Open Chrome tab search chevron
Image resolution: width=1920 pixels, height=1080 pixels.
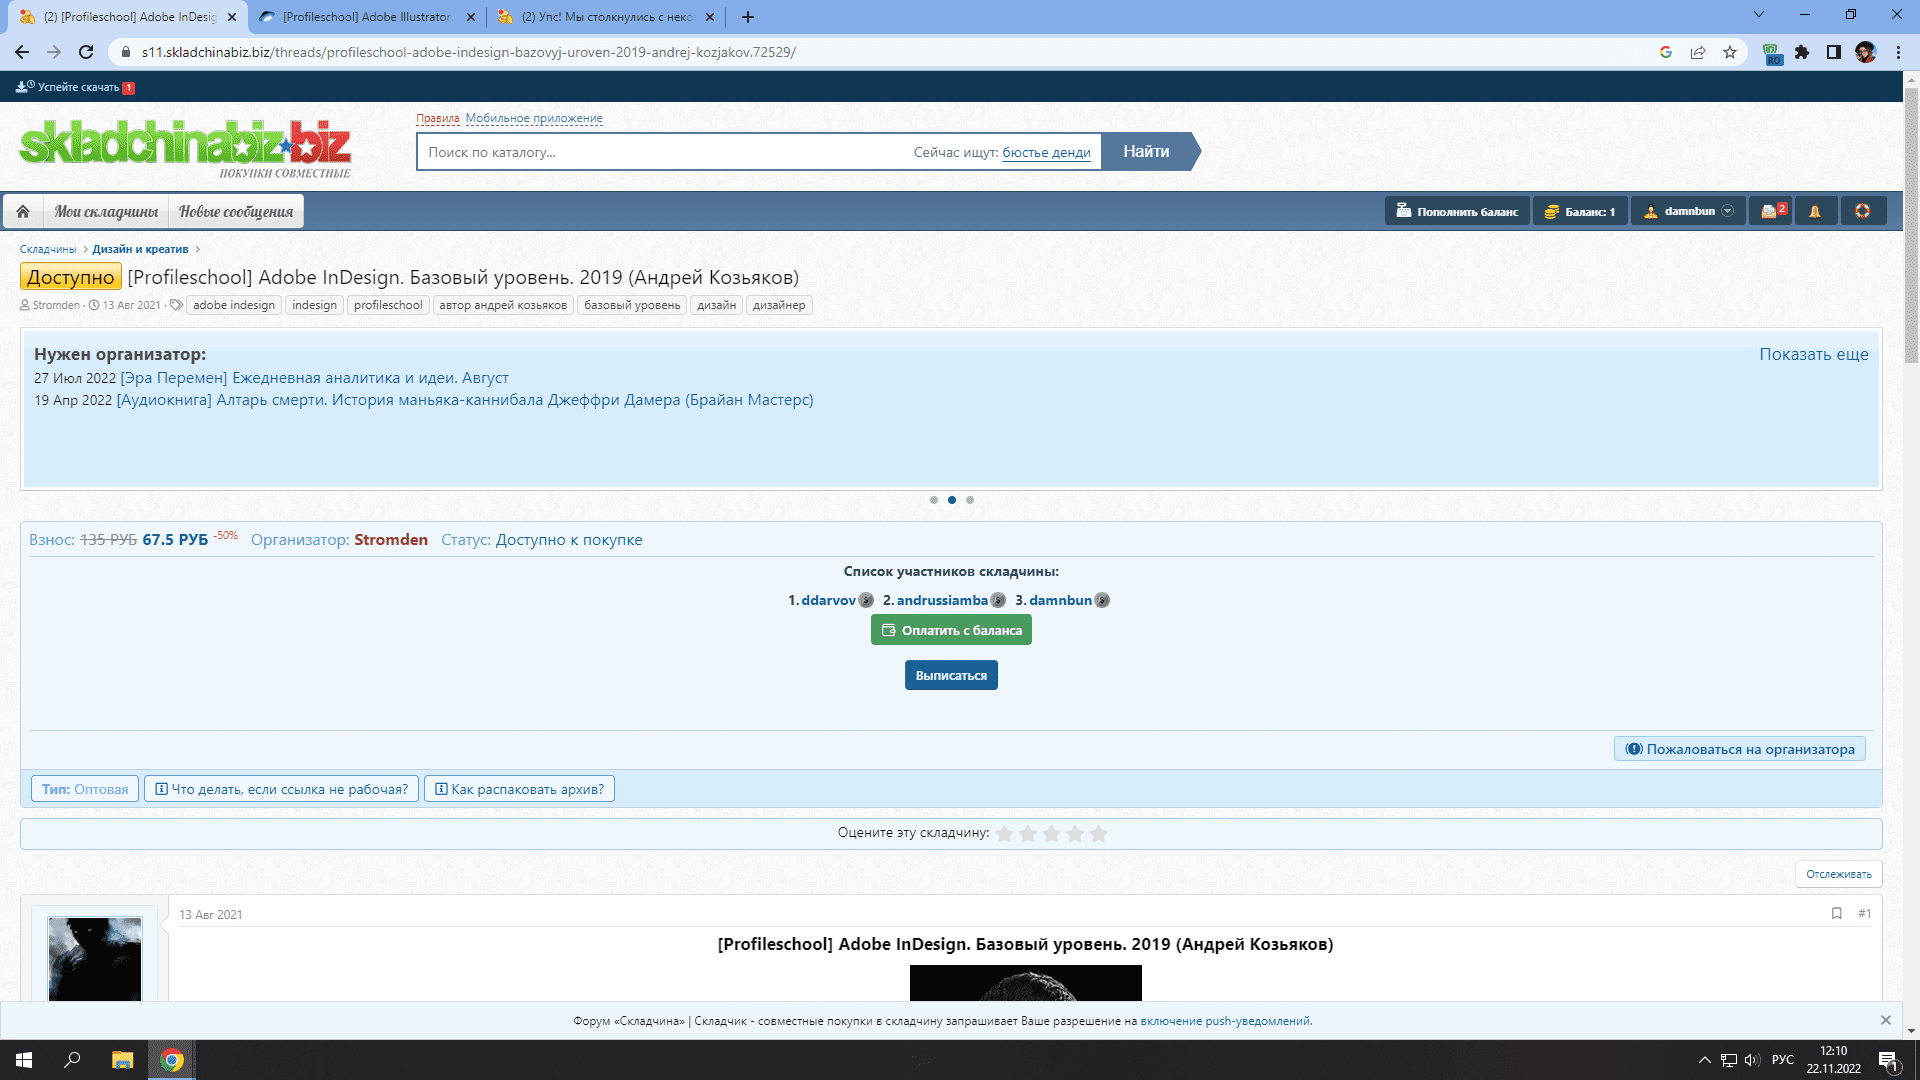[1758, 15]
